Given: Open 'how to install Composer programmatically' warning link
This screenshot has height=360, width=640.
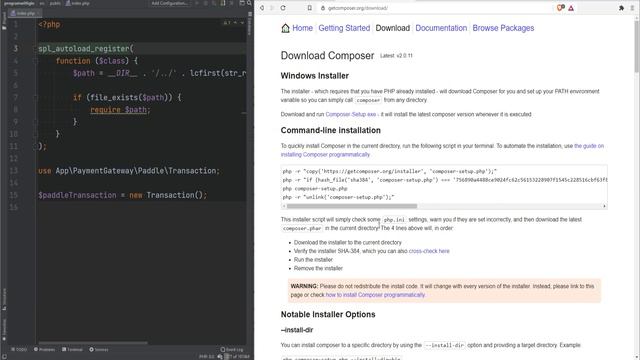Looking at the screenshot, I should pos(375,295).
